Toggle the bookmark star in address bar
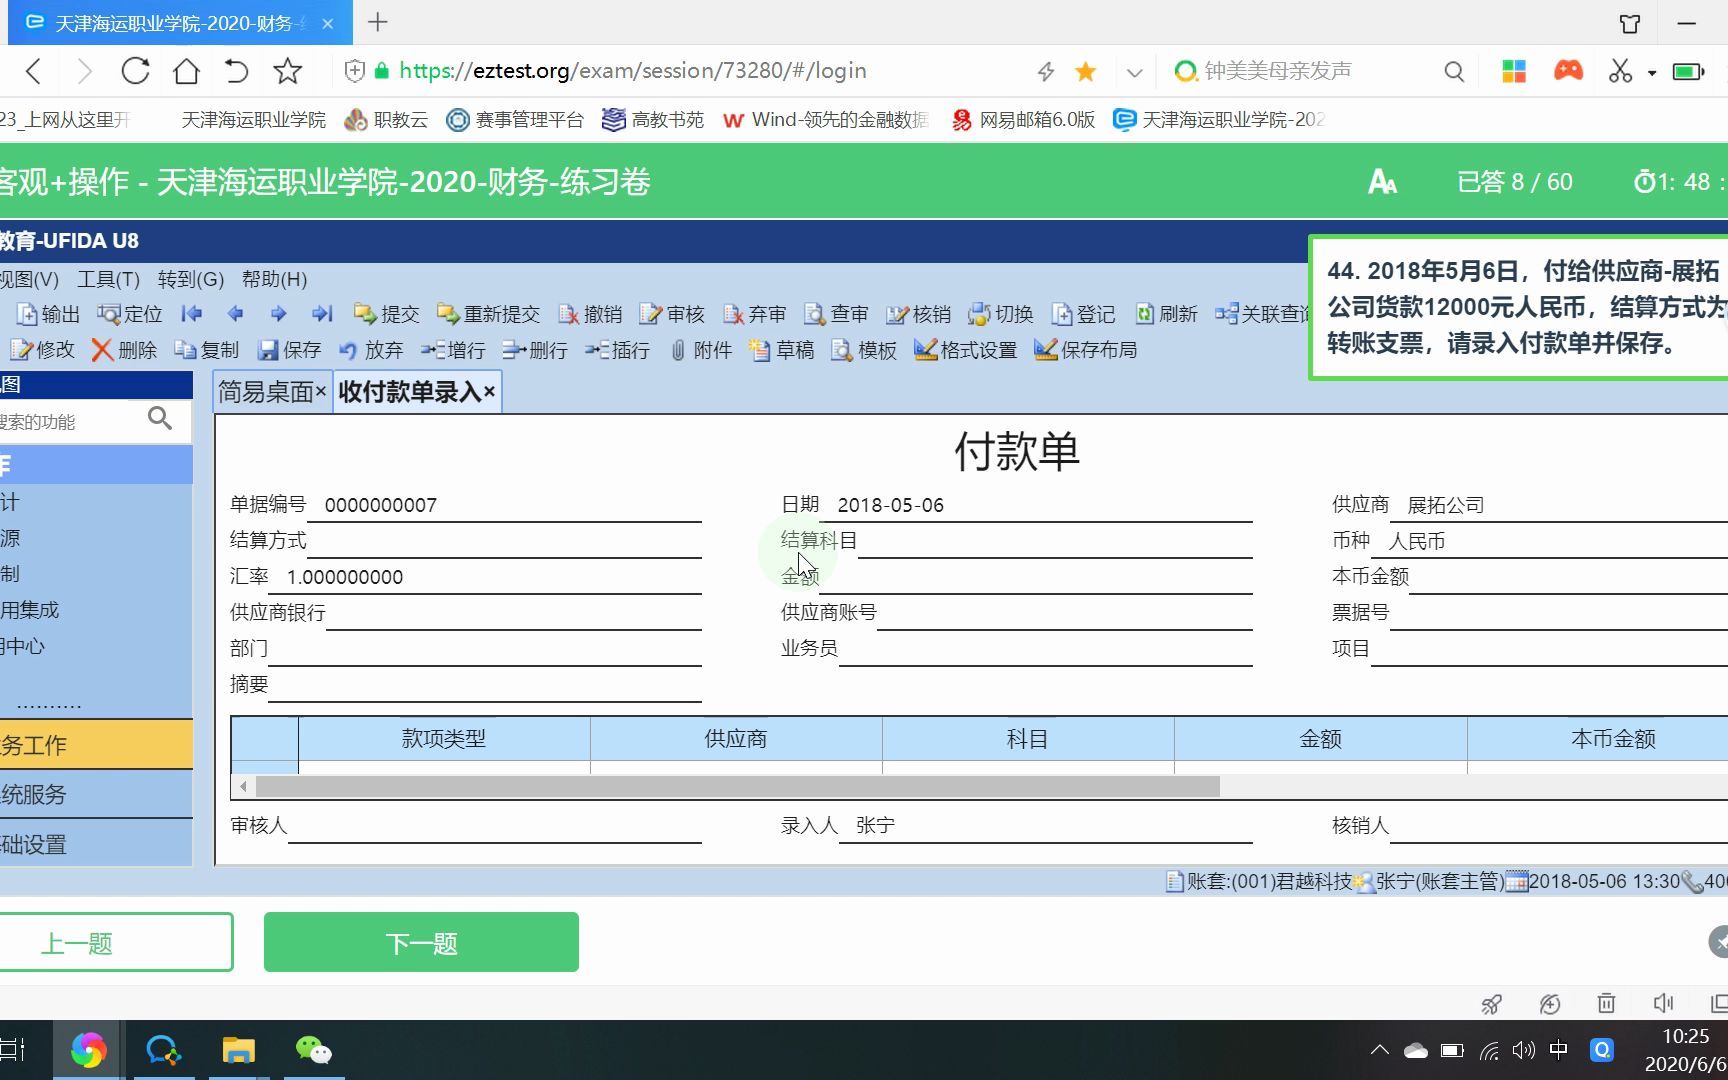This screenshot has width=1728, height=1080. [1084, 70]
